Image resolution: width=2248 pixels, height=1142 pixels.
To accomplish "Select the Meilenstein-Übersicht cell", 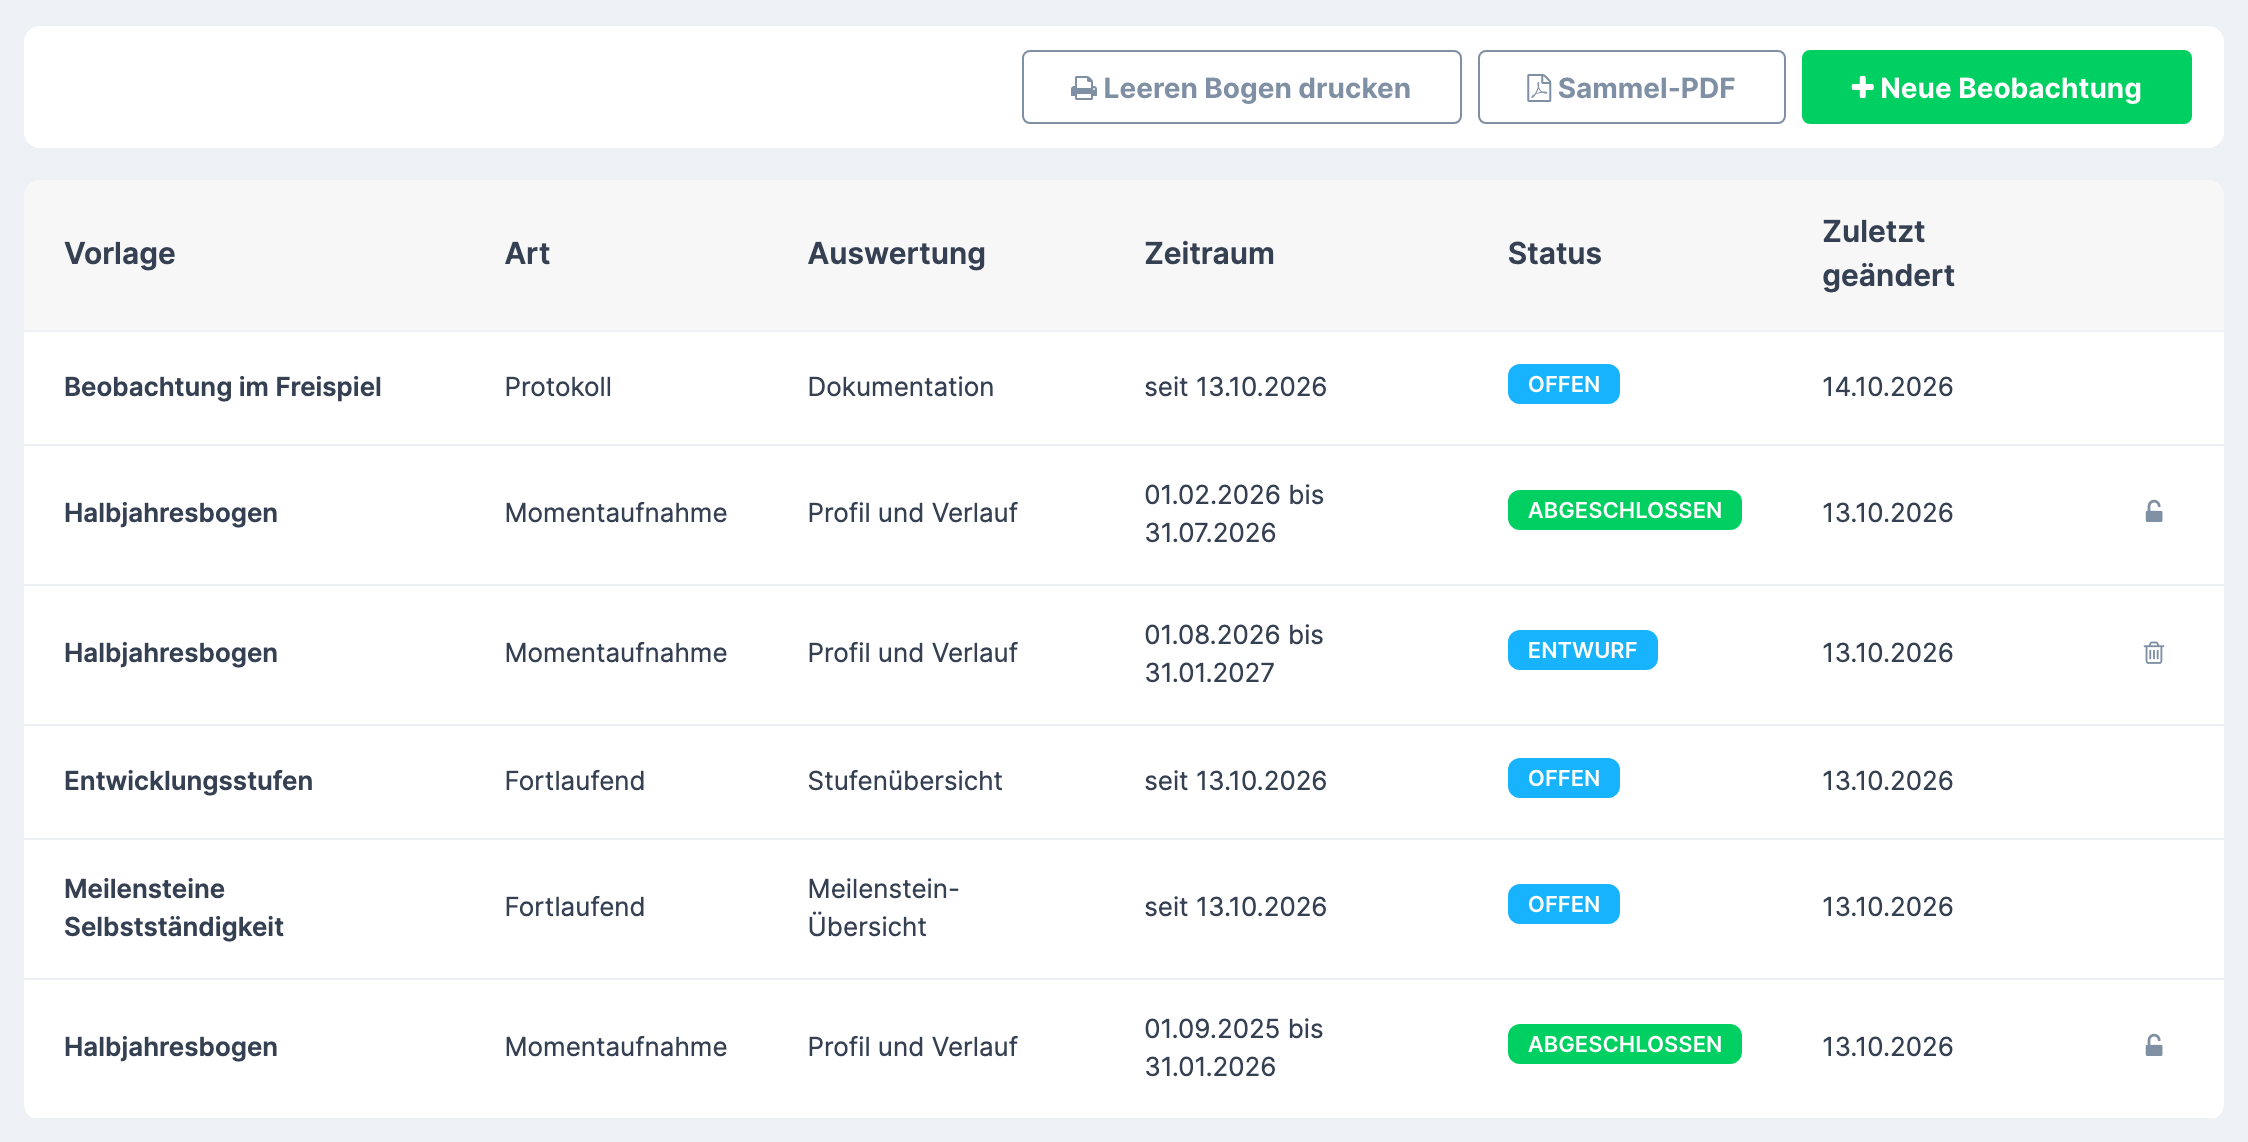I will (x=883, y=907).
